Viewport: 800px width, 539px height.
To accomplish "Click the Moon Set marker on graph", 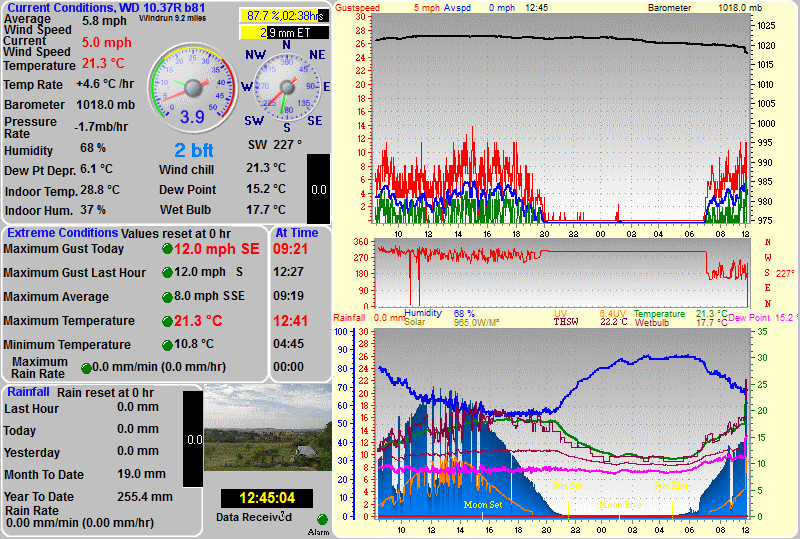I will [x=483, y=504].
